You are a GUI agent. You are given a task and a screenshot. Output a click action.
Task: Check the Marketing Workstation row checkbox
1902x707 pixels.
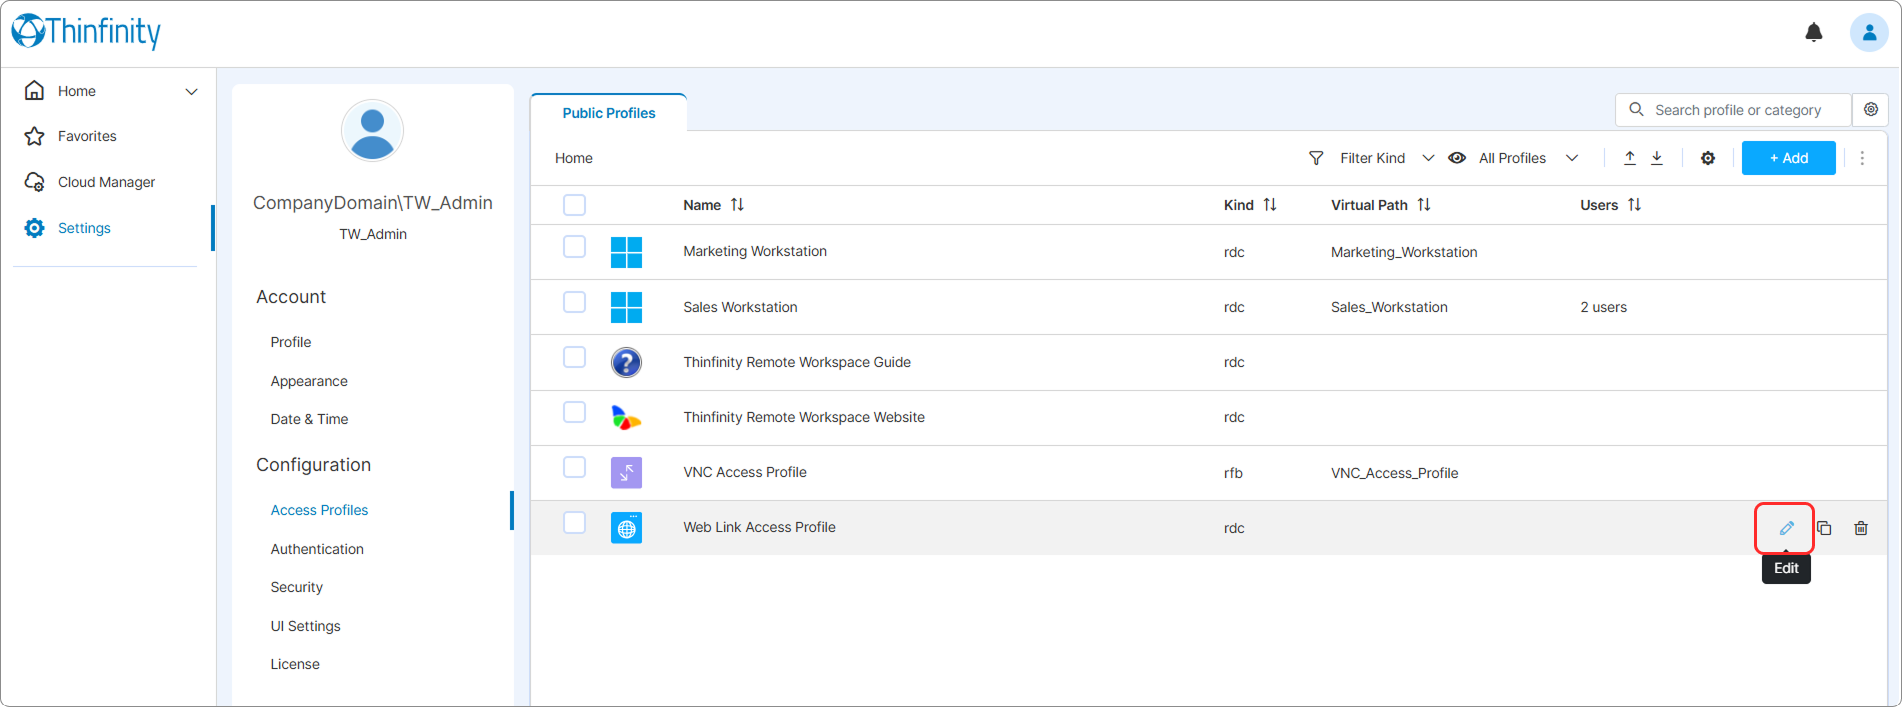574,247
